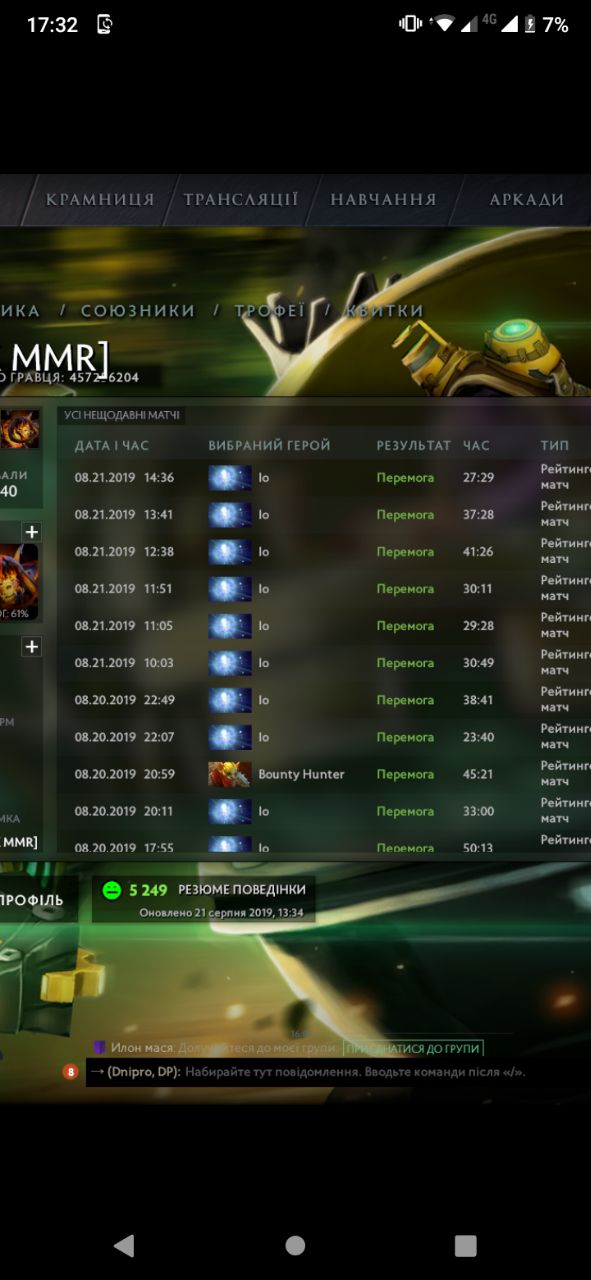Open ТРАНСЛЯЦІЇ top menu tab
Screen dimensions: 591x1280
(241, 199)
